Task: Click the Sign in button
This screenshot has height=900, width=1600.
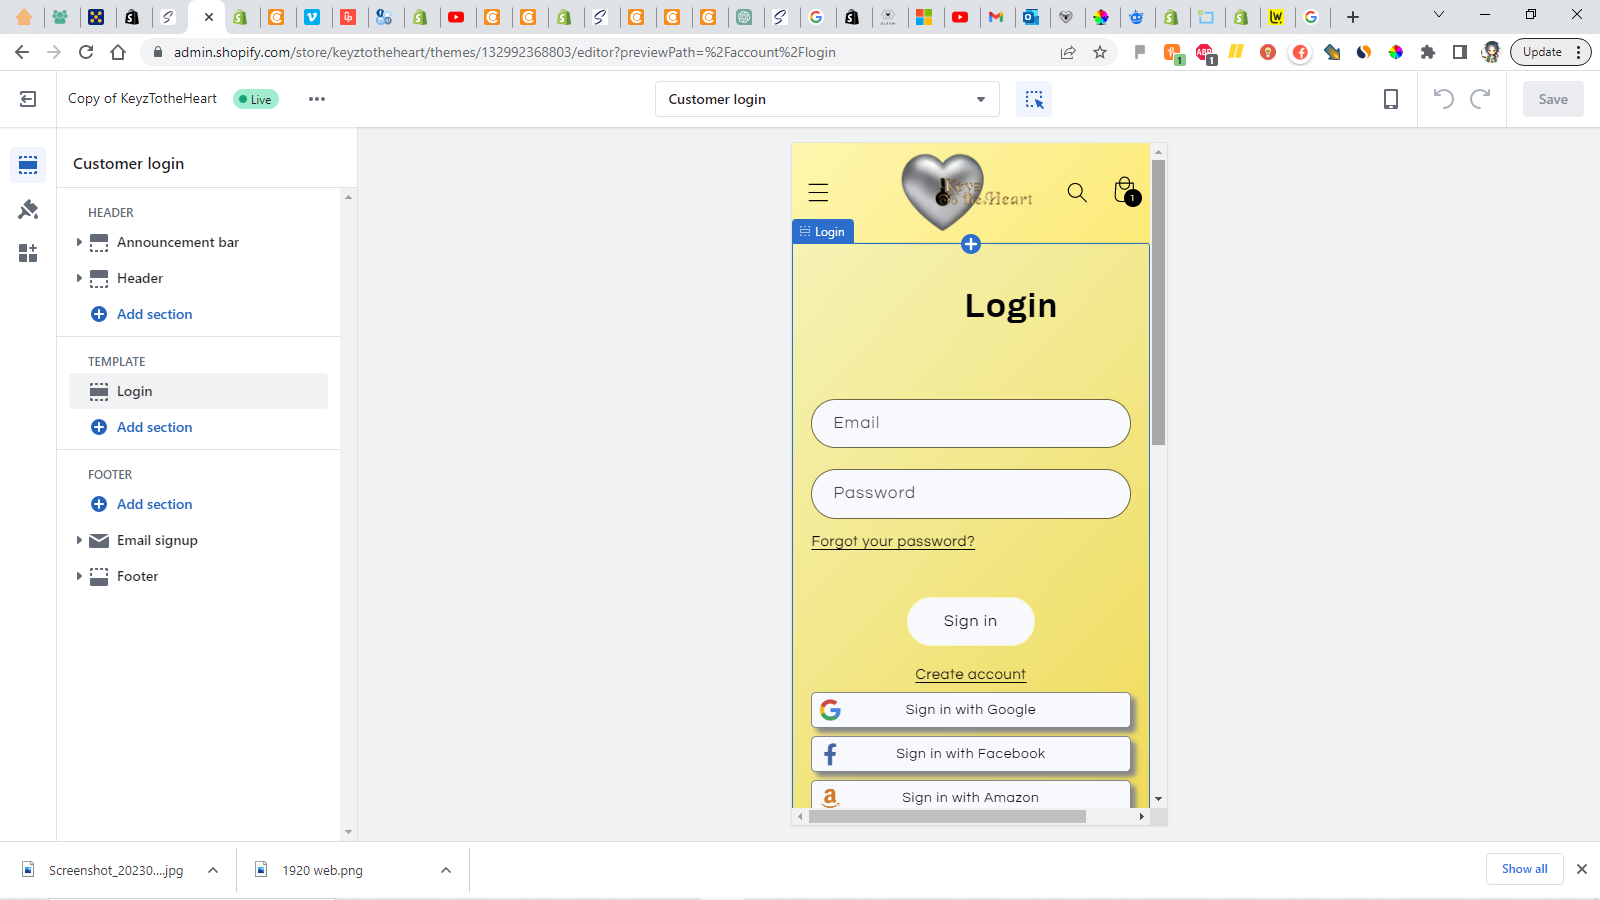Action: 970,621
